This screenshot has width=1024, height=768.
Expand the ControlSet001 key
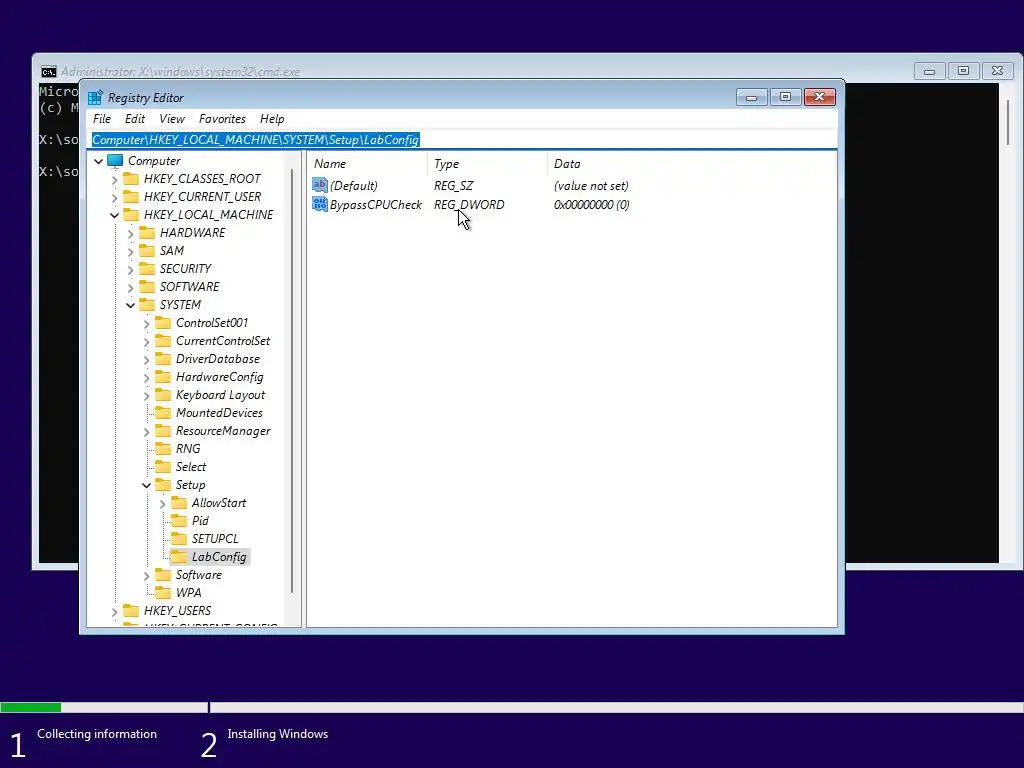[x=146, y=323]
